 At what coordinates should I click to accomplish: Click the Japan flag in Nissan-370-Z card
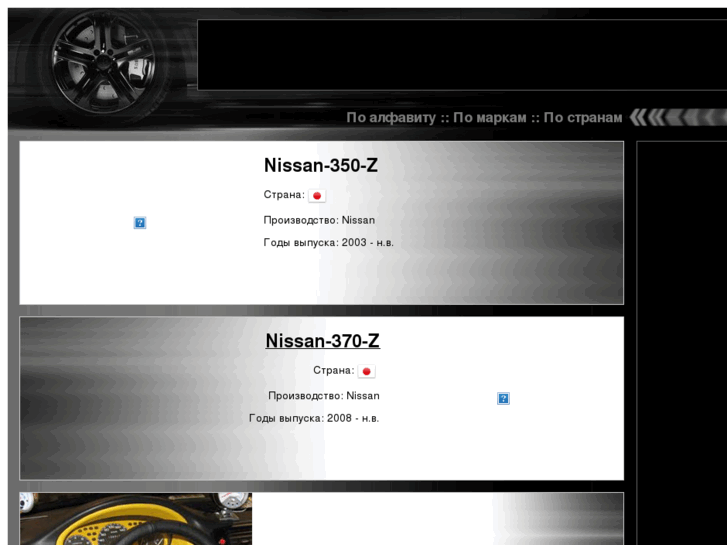pyautogui.click(x=366, y=372)
